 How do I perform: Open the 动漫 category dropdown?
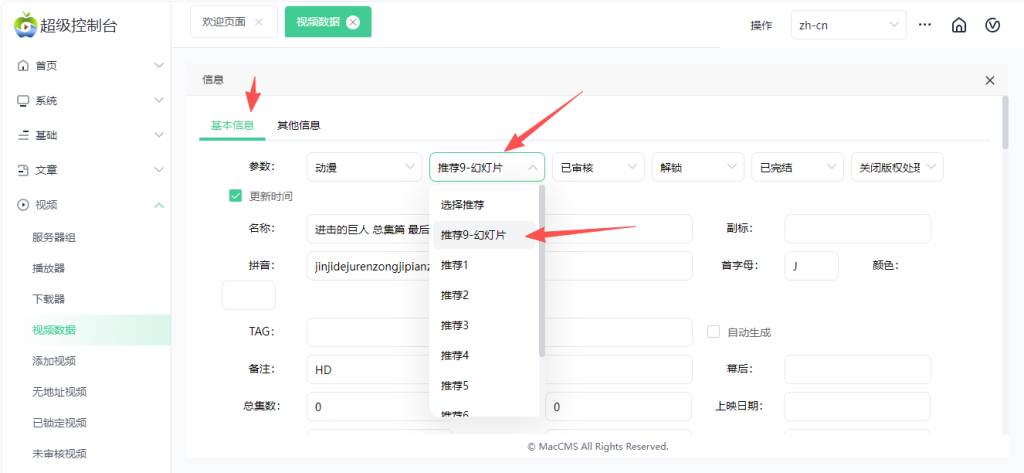coord(364,167)
